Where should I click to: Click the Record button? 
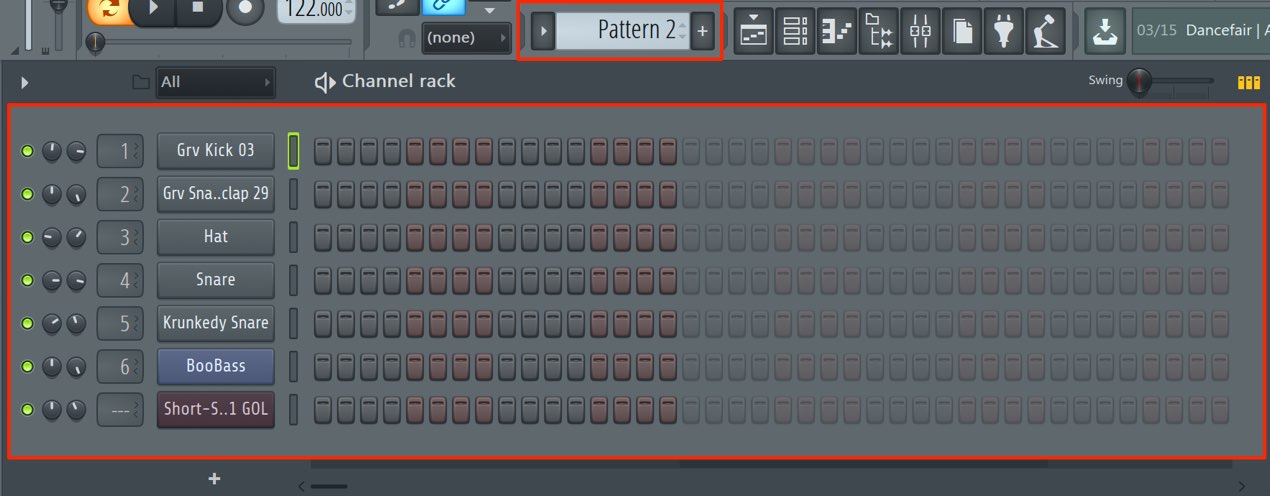click(245, 10)
